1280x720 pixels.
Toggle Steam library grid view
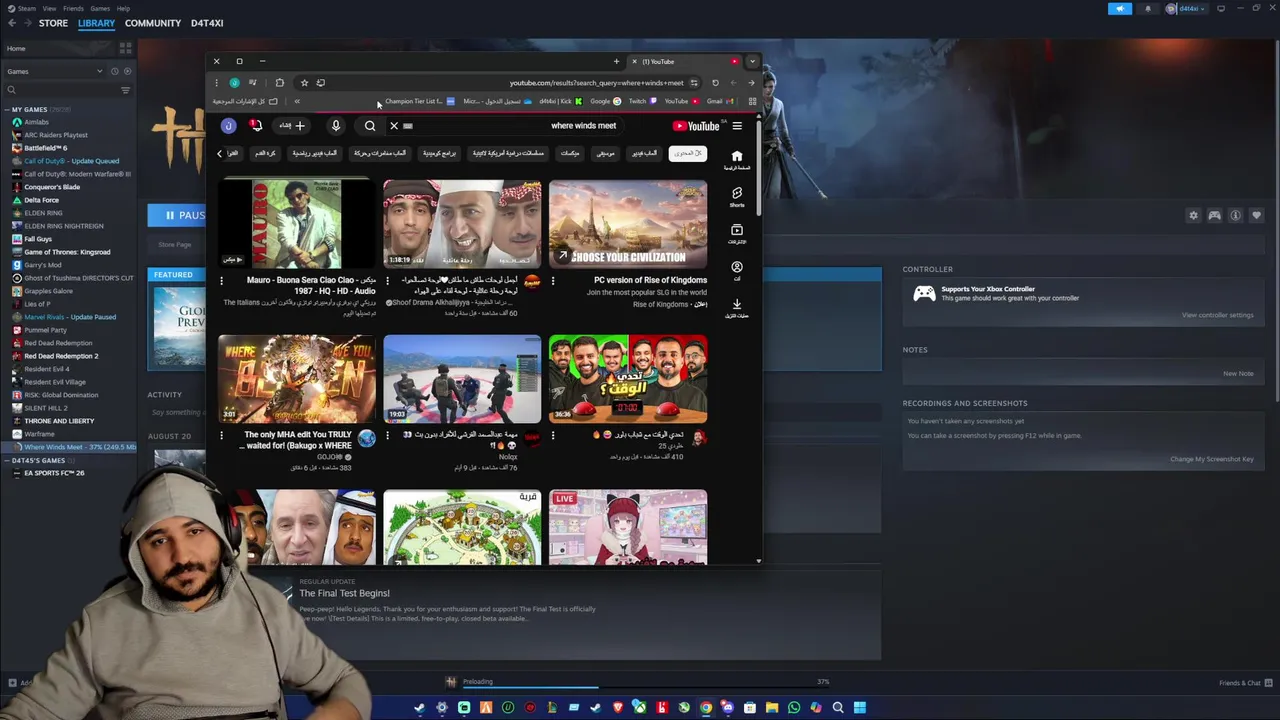pos(125,48)
